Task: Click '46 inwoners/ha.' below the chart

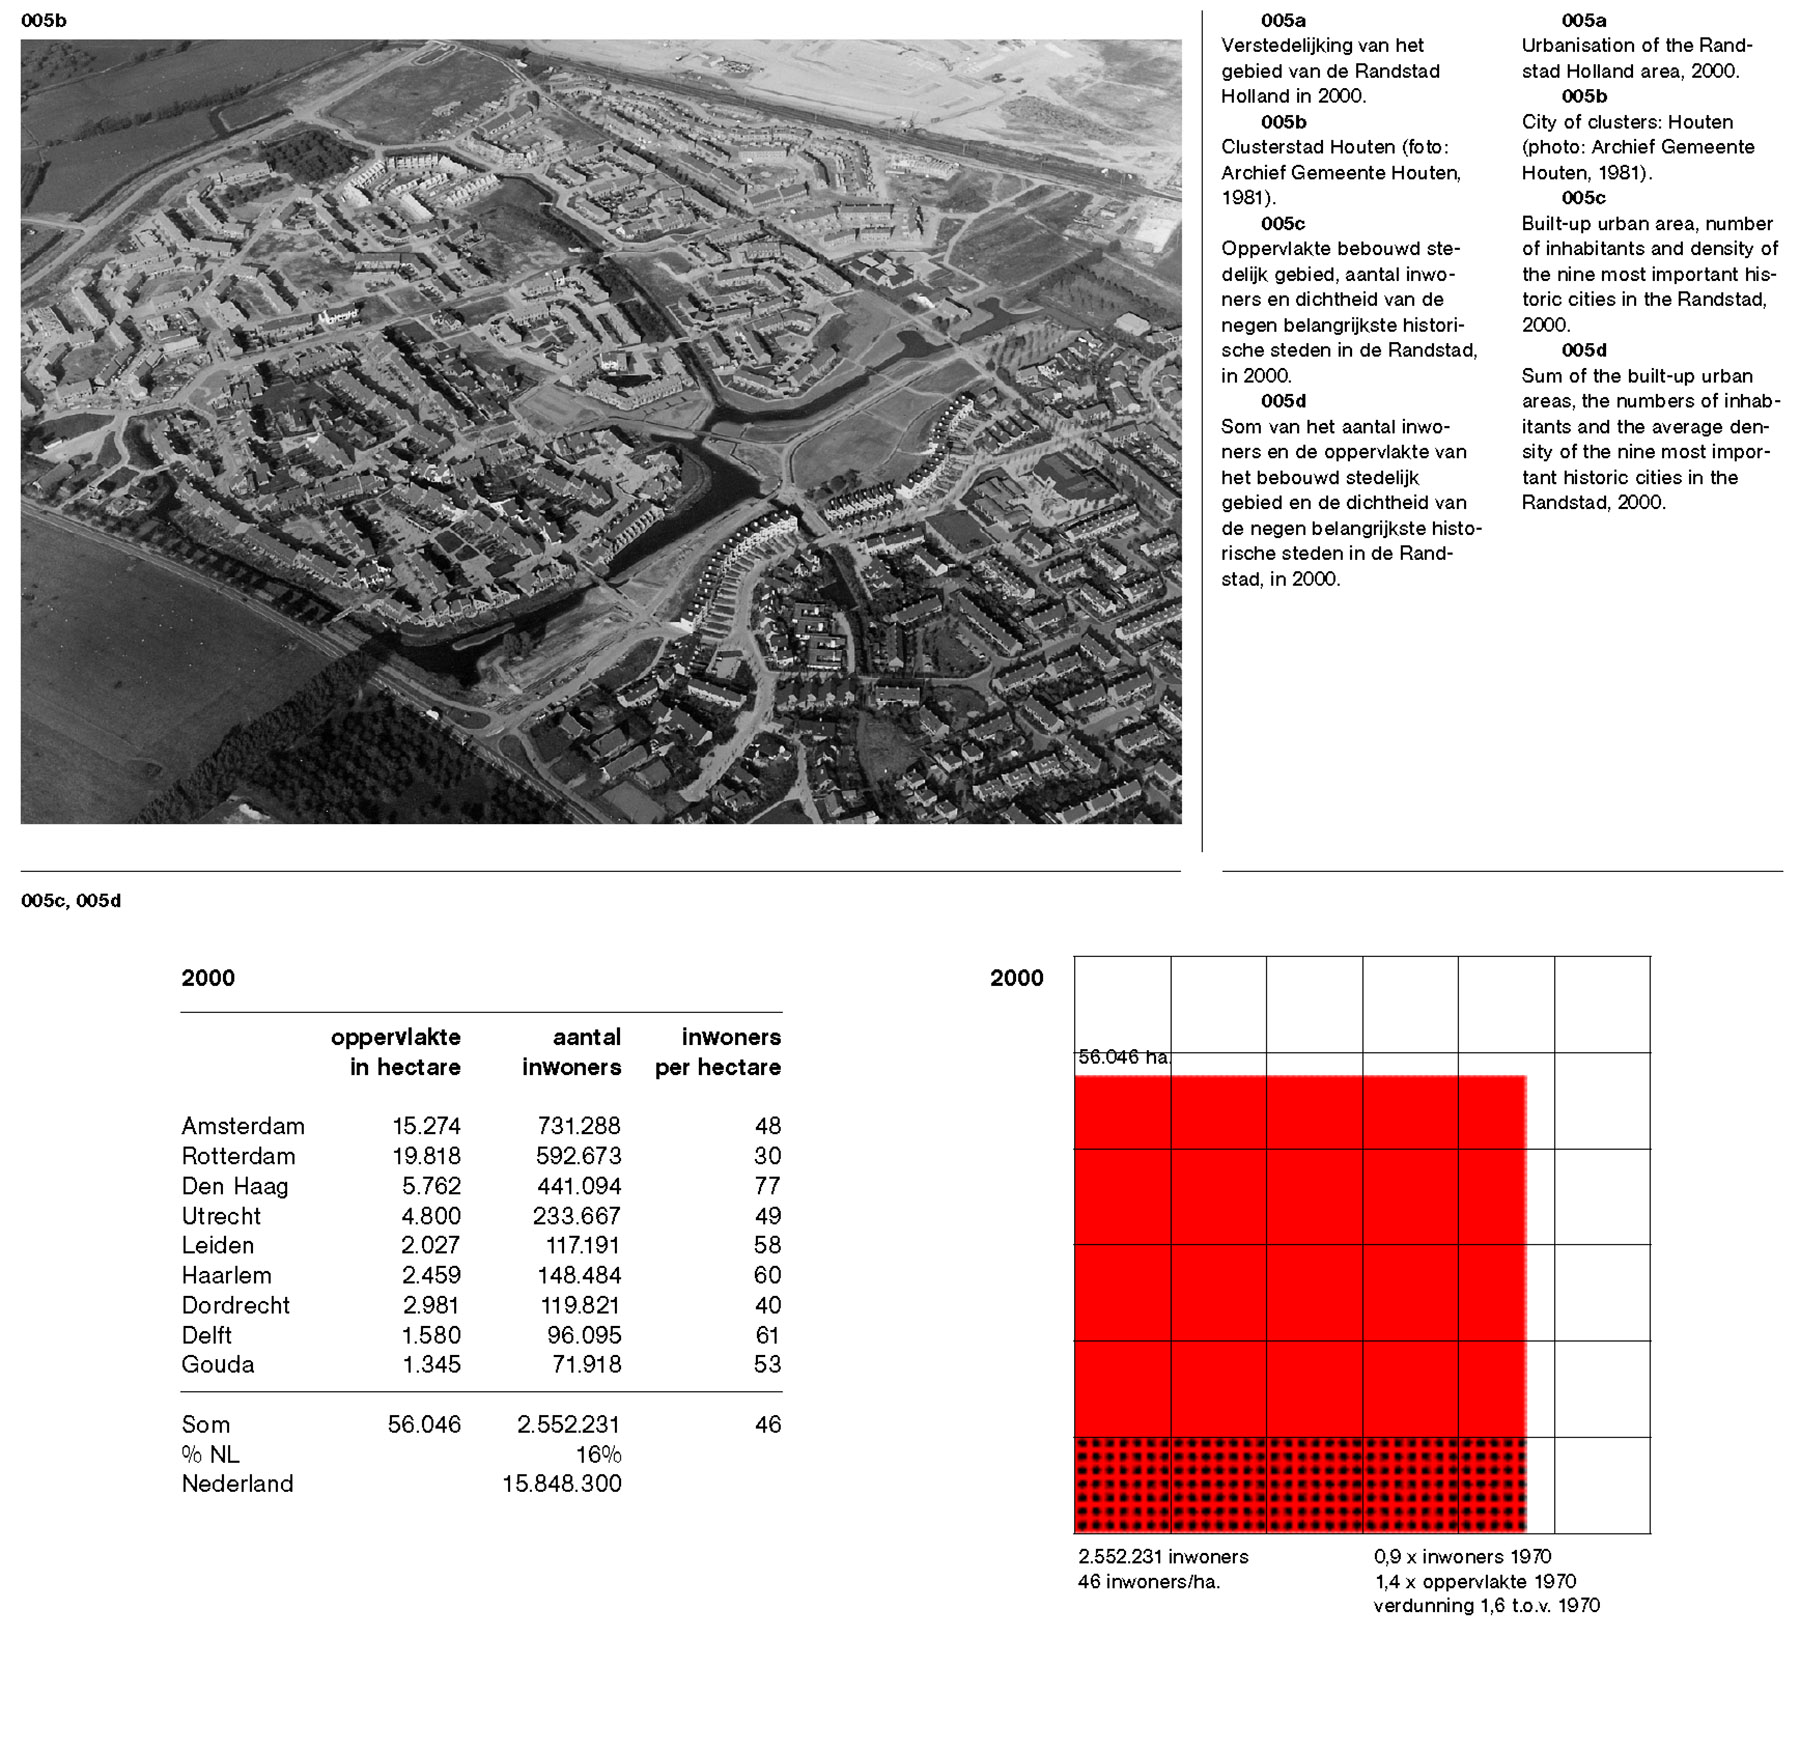Action: pyautogui.click(x=1149, y=1582)
